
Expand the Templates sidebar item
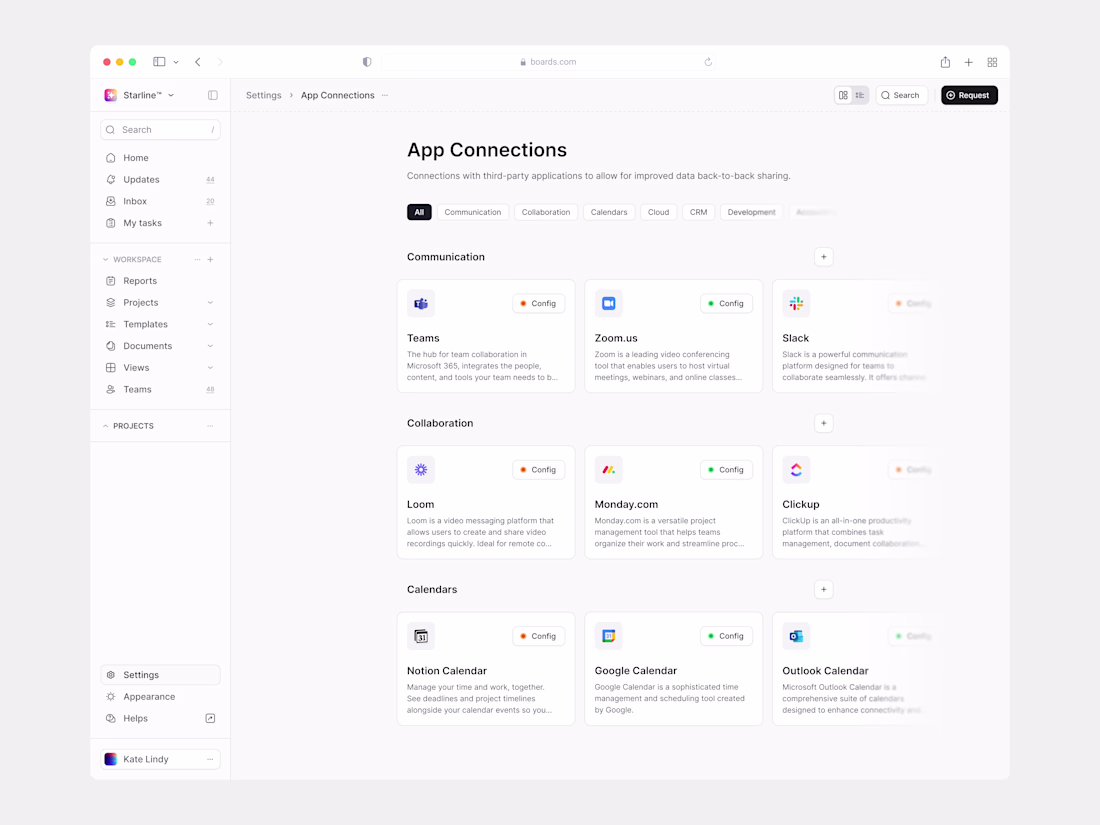pos(210,325)
